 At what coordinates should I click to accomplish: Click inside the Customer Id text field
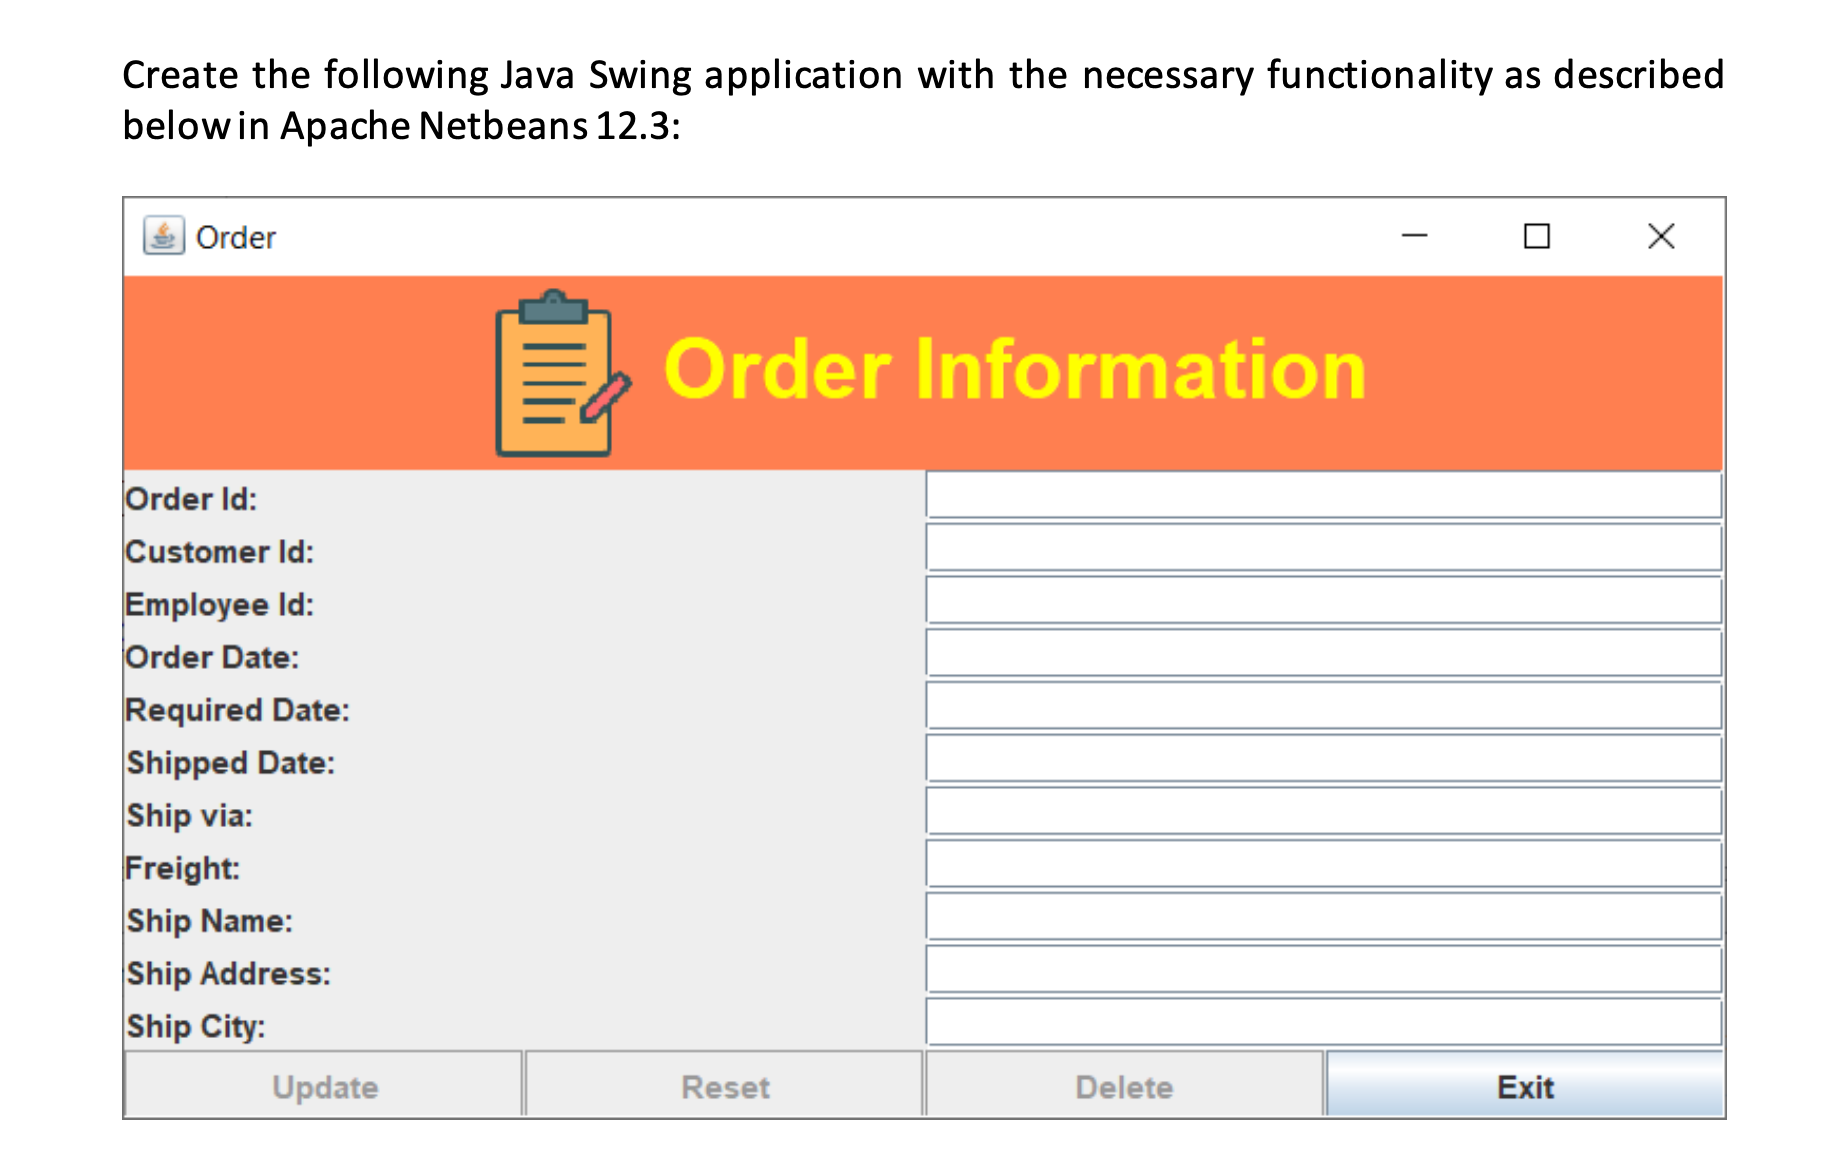point(1320,547)
